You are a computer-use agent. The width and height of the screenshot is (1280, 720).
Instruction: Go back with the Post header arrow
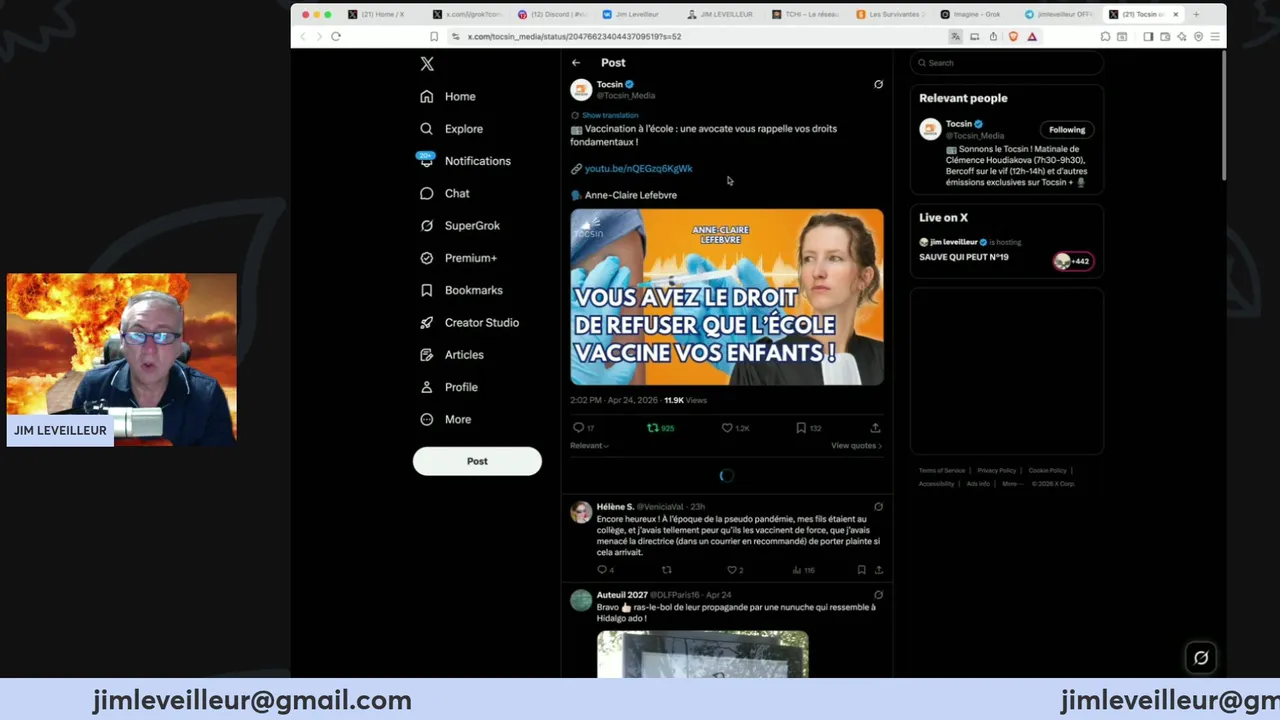click(x=576, y=63)
